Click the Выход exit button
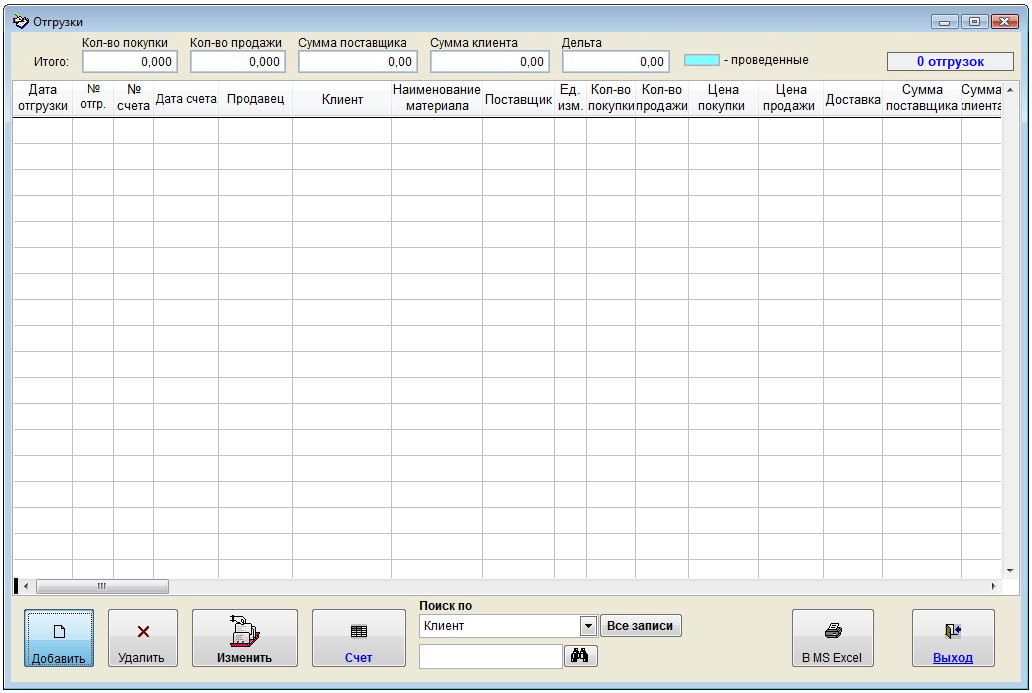The height and width of the screenshot is (693, 1032). pos(952,638)
